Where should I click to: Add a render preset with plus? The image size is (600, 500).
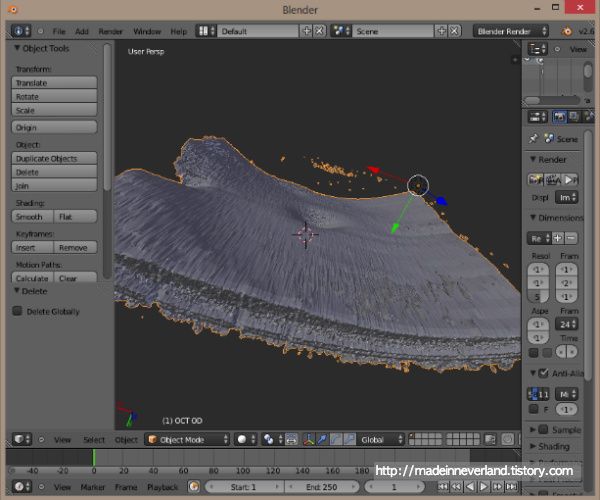pos(558,238)
